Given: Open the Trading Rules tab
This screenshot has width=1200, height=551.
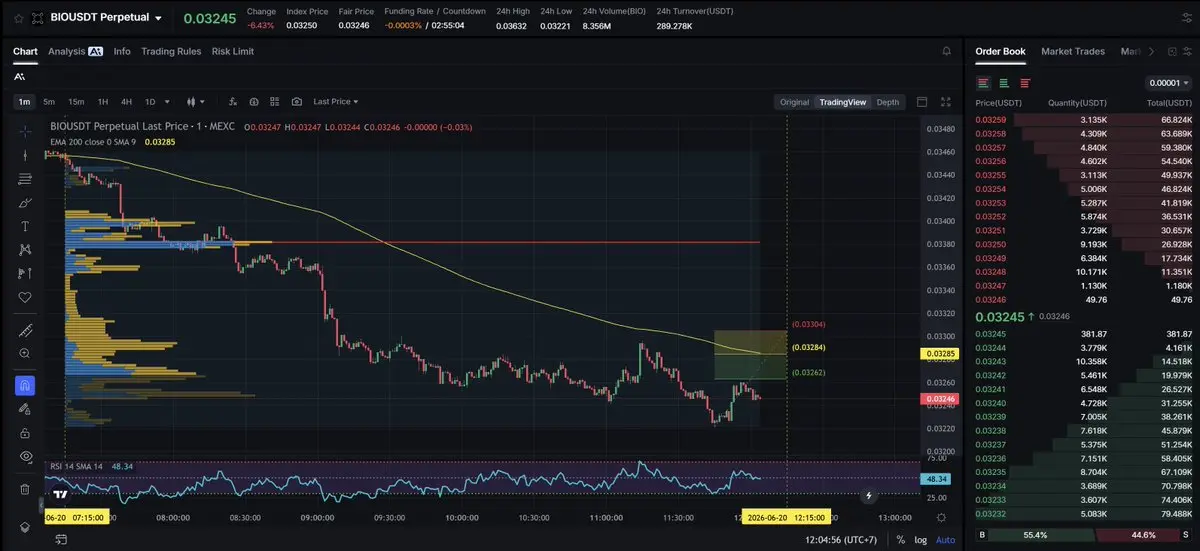Looking at the screenshot, I should tap(171, 51).
